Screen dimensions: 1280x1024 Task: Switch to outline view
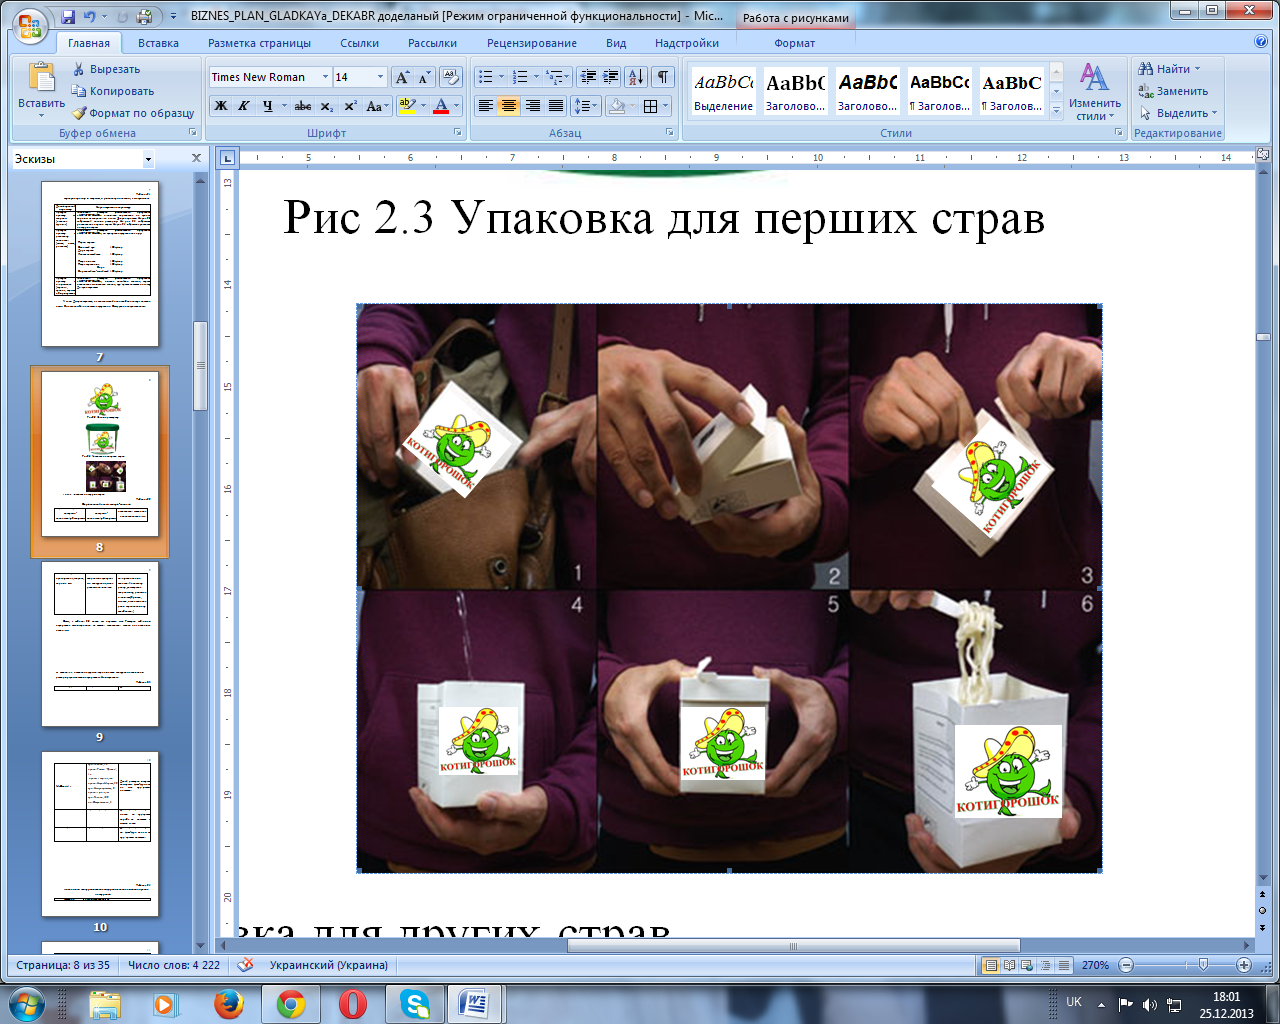[x=1045, y=965]
